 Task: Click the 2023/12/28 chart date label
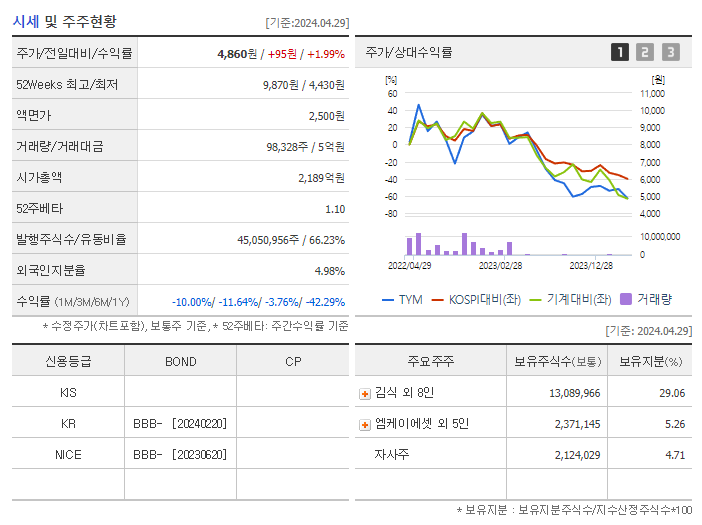[x=591, y=265]
